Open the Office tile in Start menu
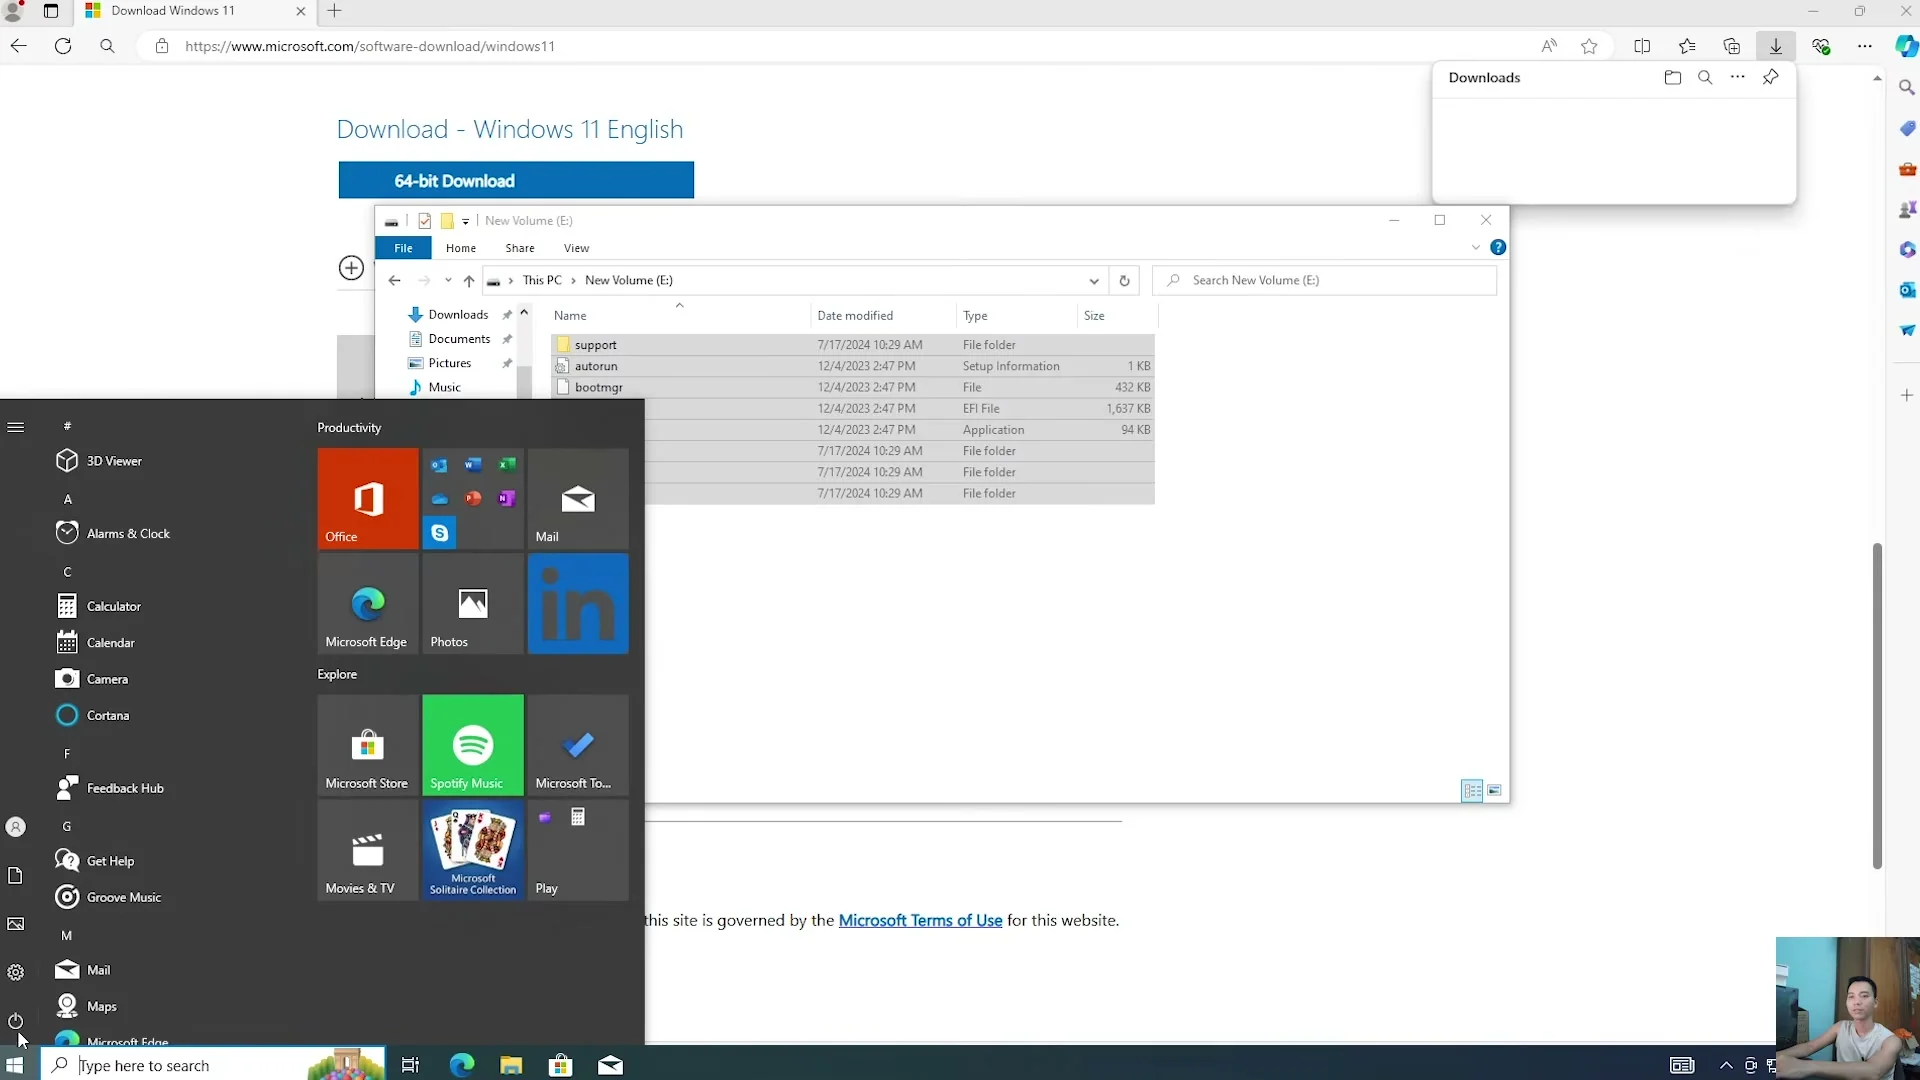 (x=368, y=498)
